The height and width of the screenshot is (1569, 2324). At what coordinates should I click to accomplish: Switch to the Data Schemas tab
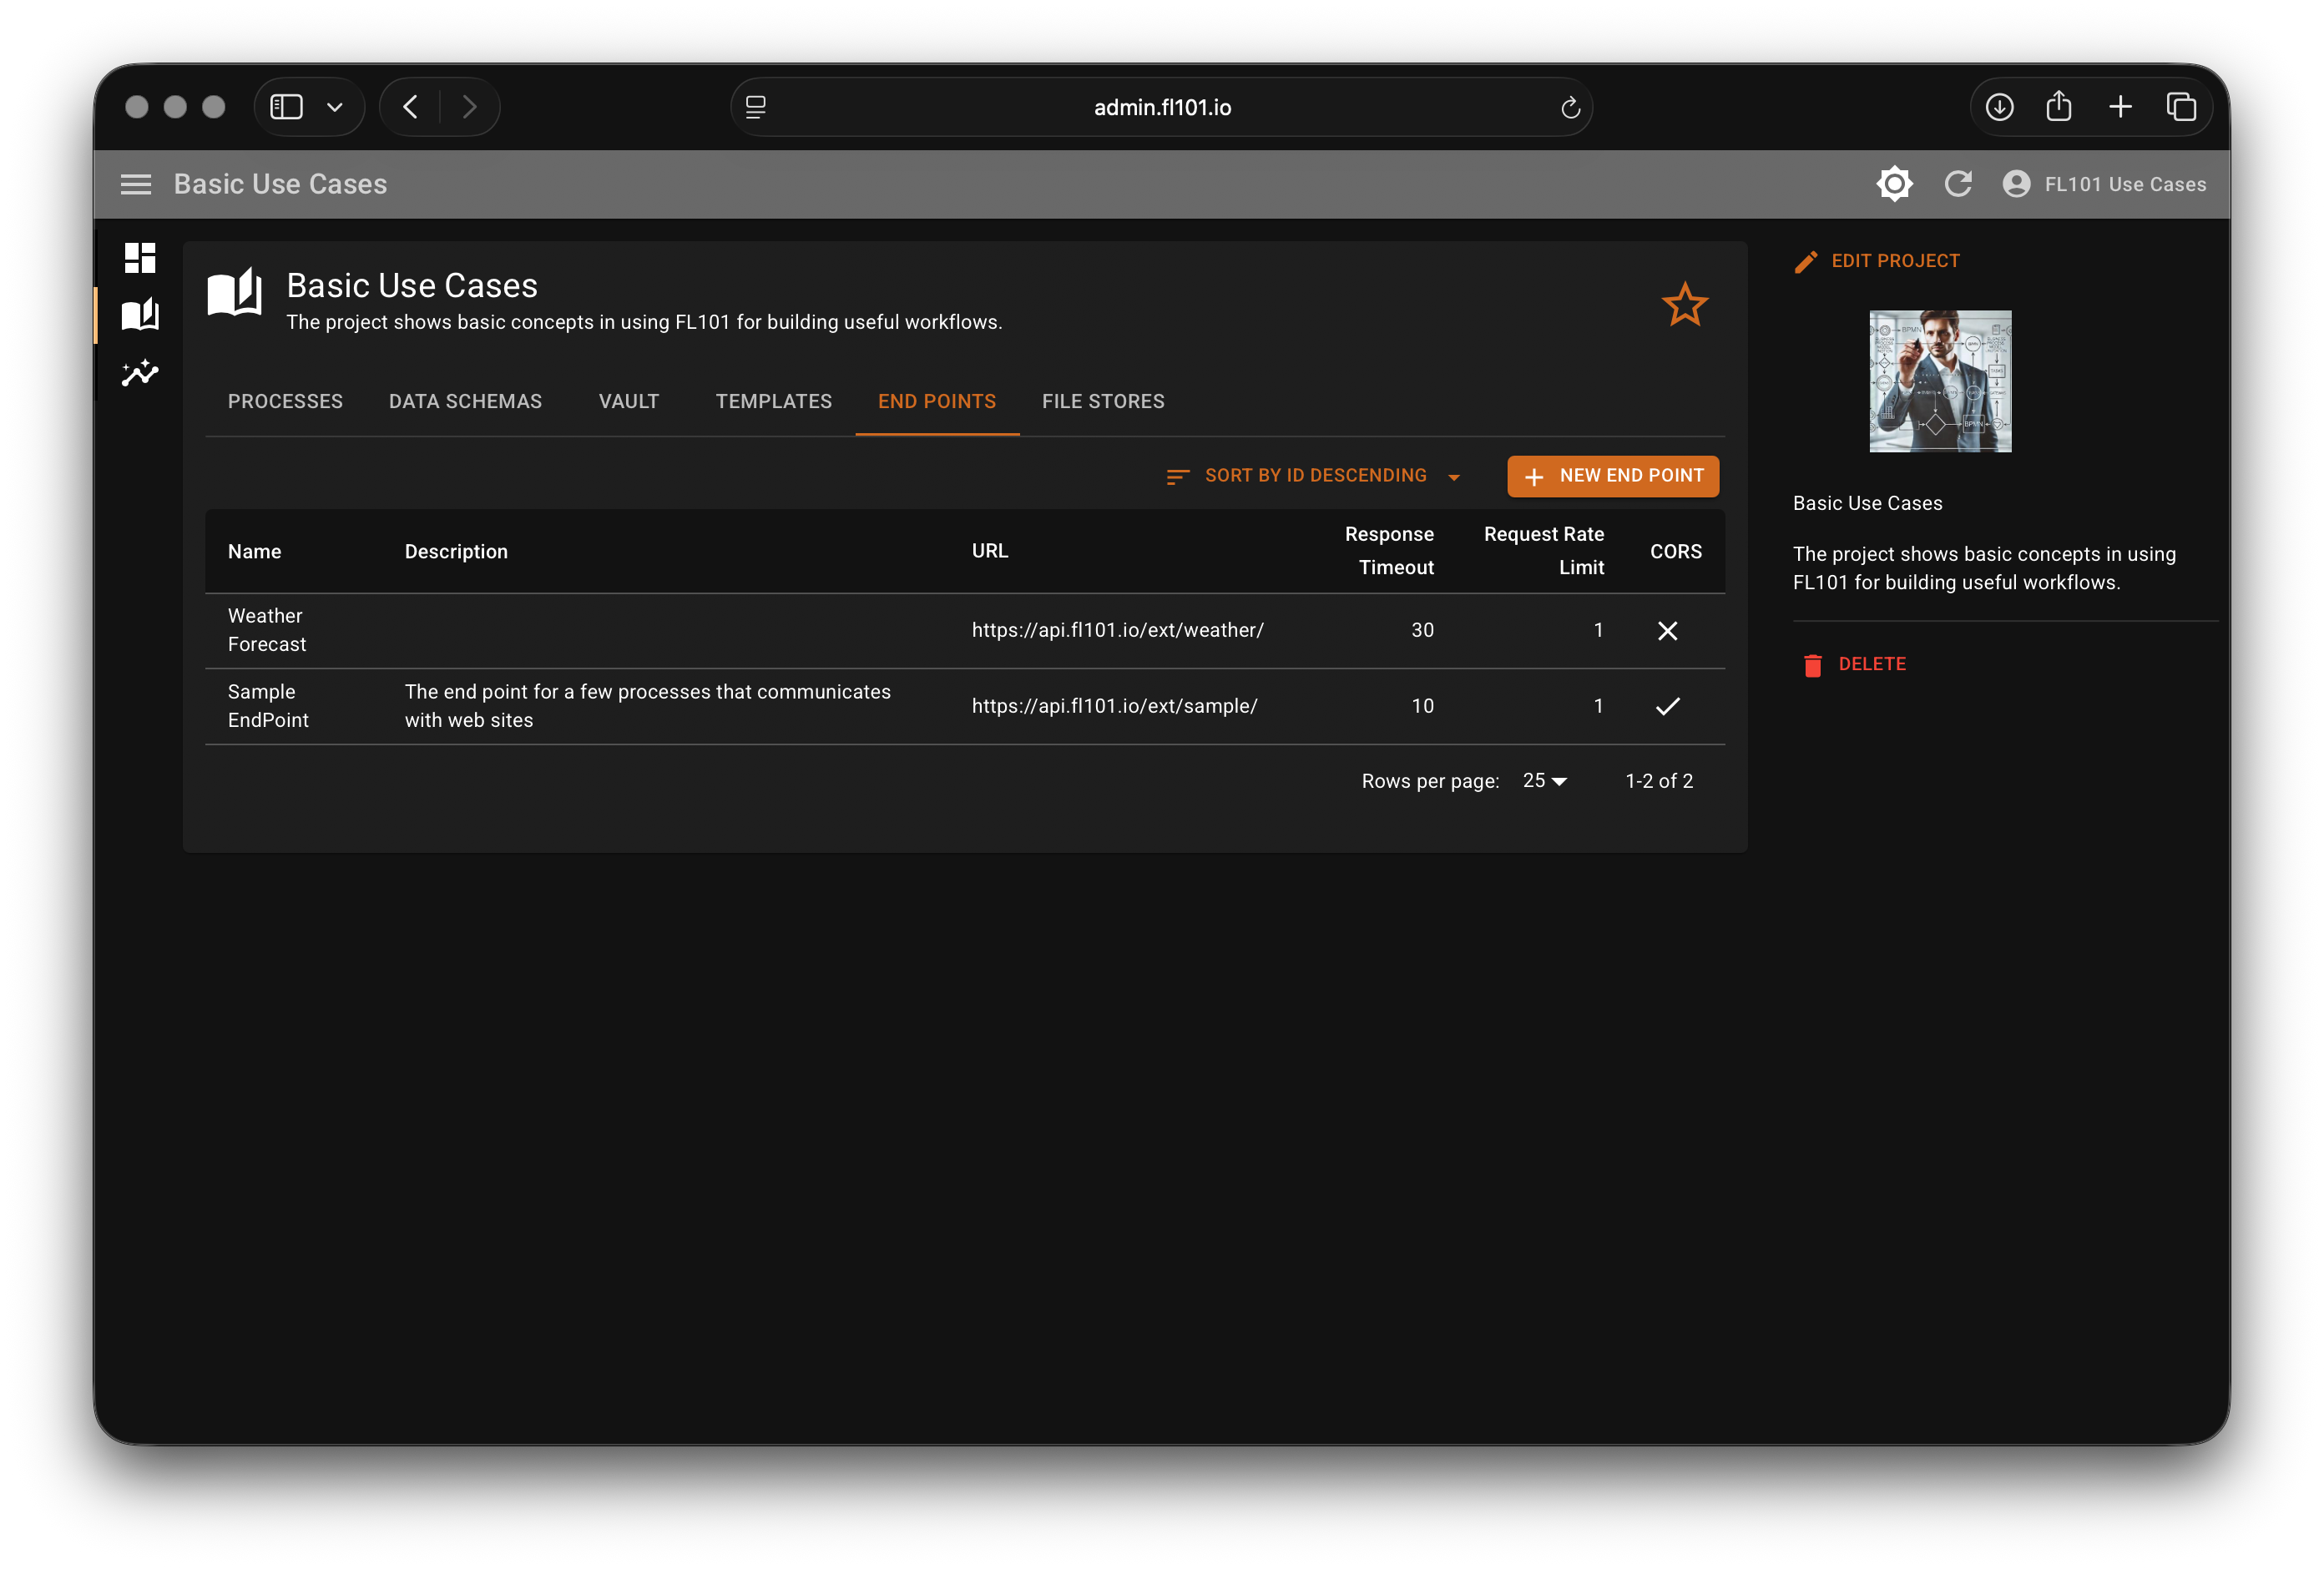[465, 401]
